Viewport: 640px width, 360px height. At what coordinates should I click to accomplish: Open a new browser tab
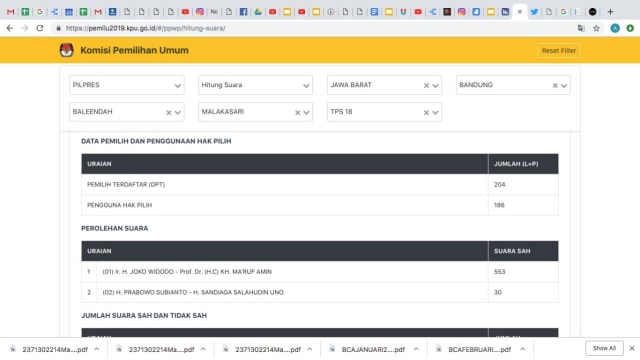[x=610, y=12]
